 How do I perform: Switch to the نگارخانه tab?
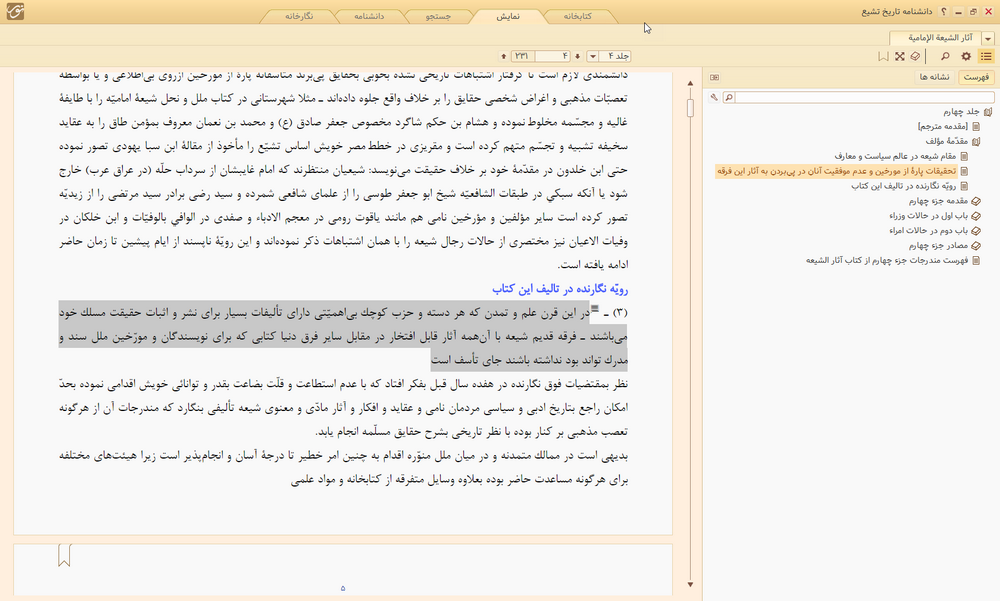[299, 17]
